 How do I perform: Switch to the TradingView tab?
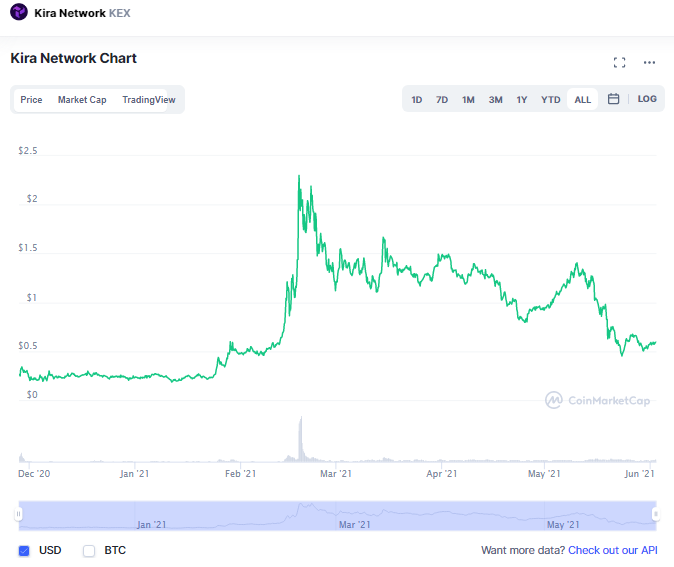[149, 100]
